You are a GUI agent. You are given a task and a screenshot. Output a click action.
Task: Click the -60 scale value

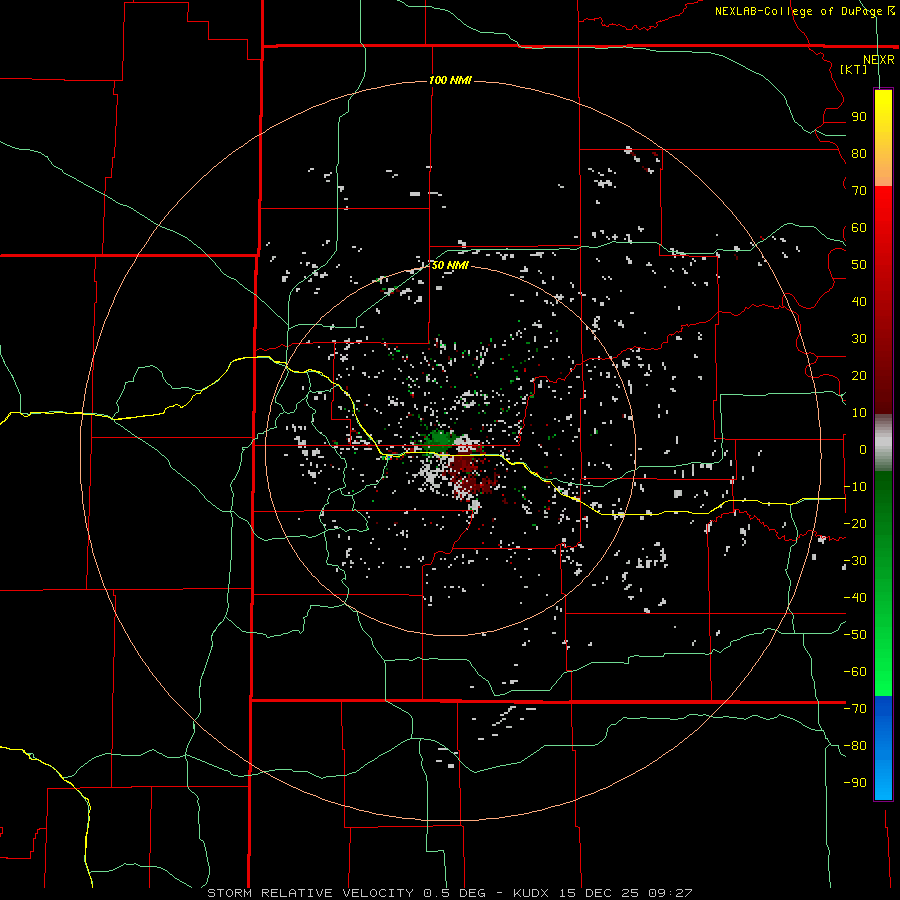click(x=855, y=672)
